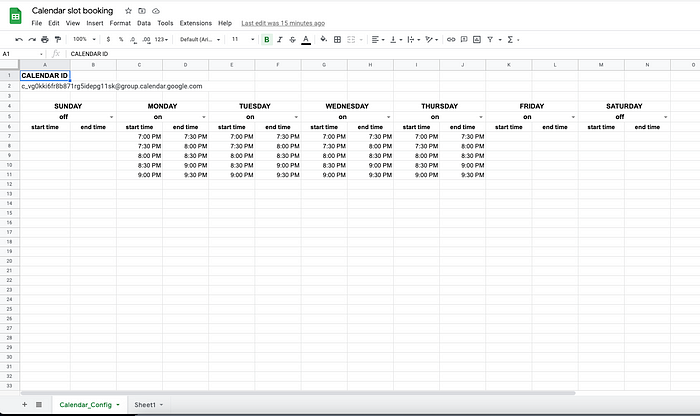Open text wrapping options
700x416 pixels.
pos(413,40)
